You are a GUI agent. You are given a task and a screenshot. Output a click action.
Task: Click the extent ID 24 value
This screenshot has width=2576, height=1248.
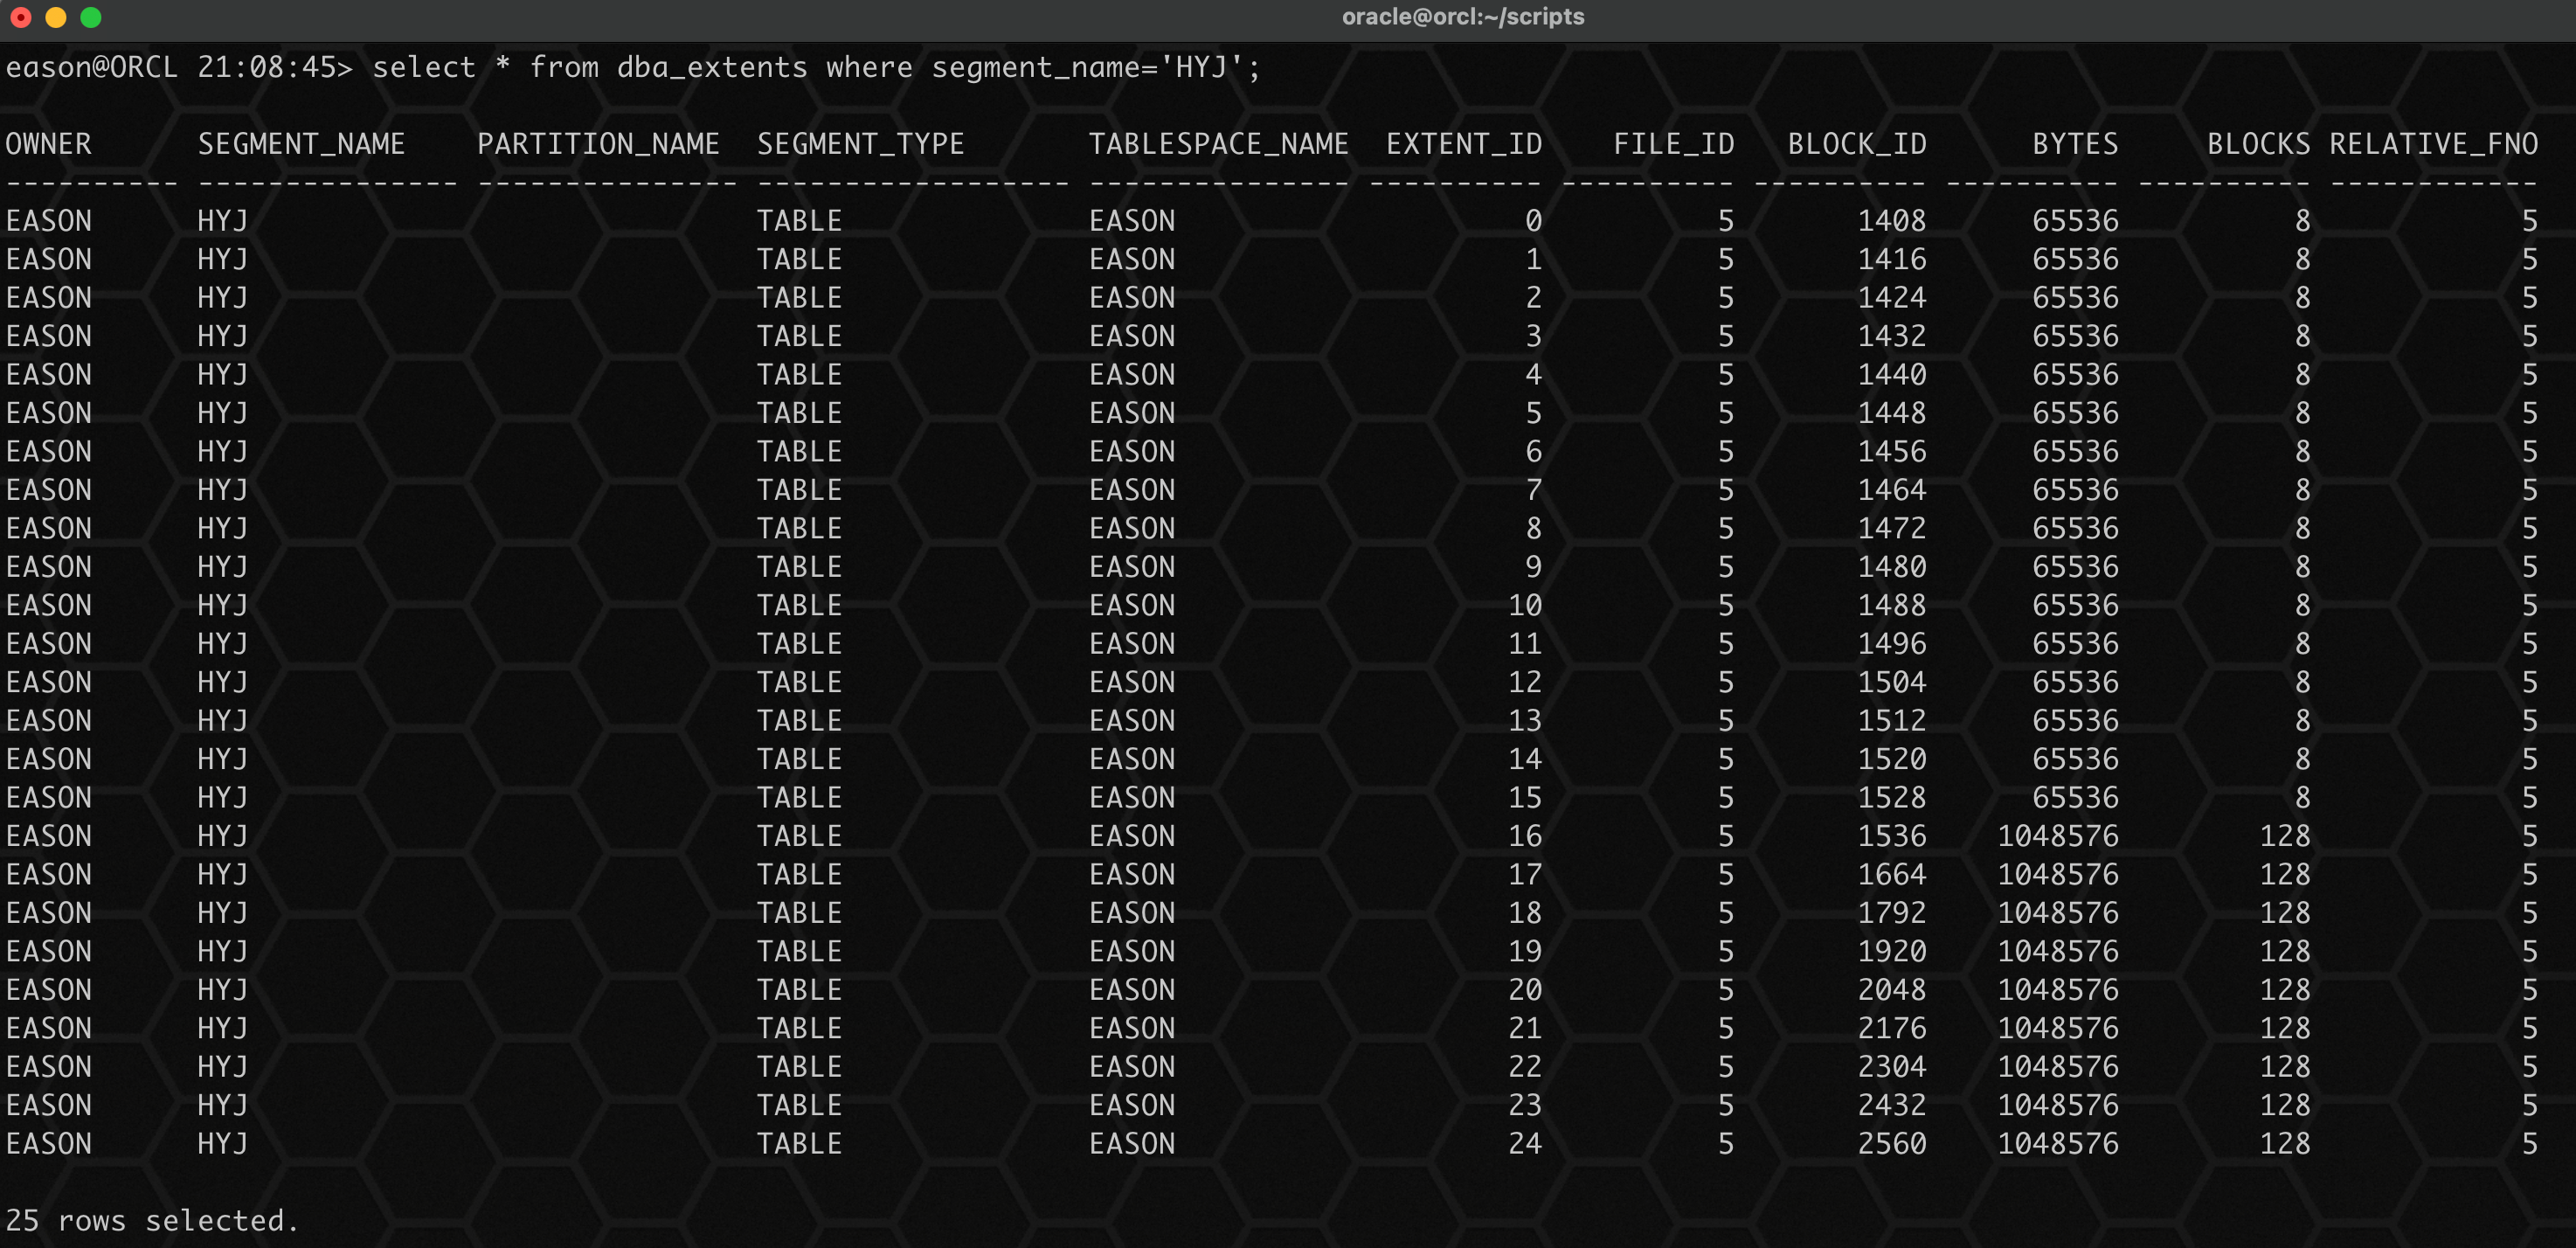(x=1524, y=1143)
